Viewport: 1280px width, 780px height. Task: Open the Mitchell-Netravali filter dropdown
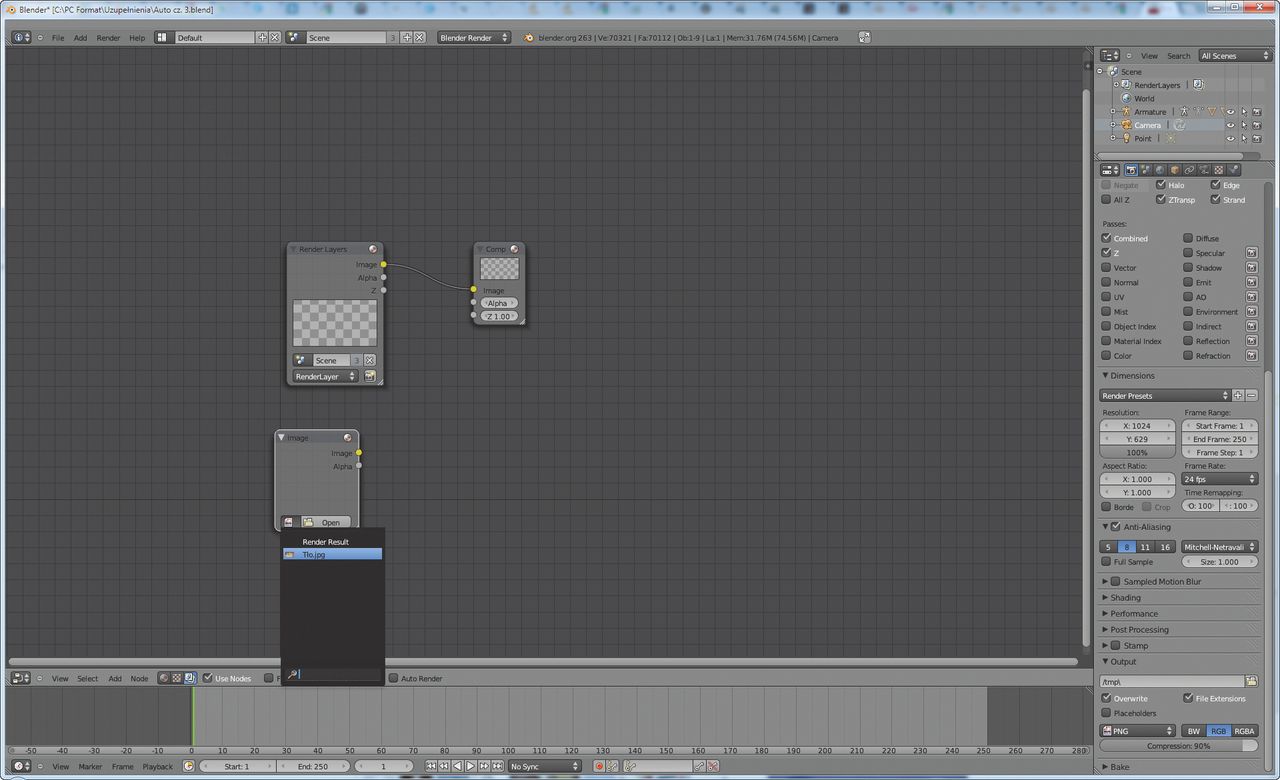pyautogui.click(x=1220, y=547)
